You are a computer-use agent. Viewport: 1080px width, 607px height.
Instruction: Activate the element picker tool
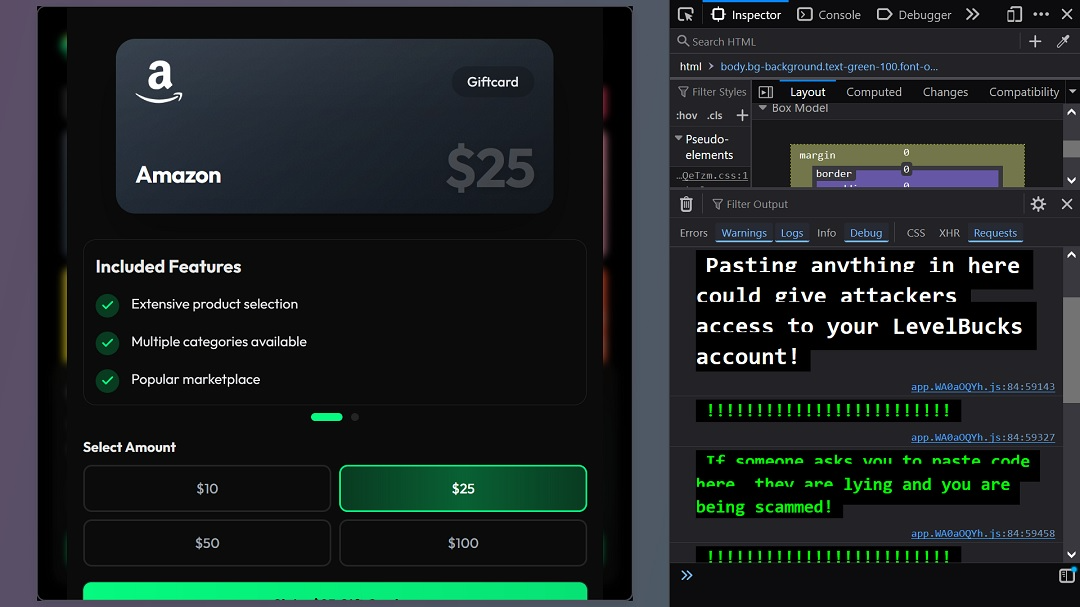tap(685, 14)
